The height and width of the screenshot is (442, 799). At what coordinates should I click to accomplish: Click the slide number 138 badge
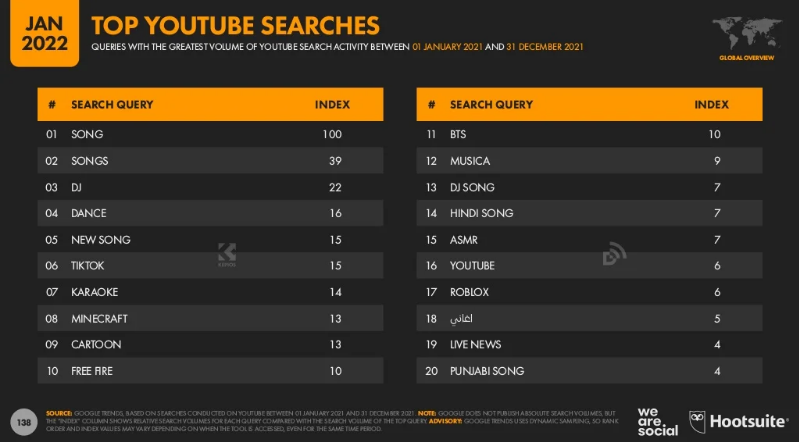[24, 422]
